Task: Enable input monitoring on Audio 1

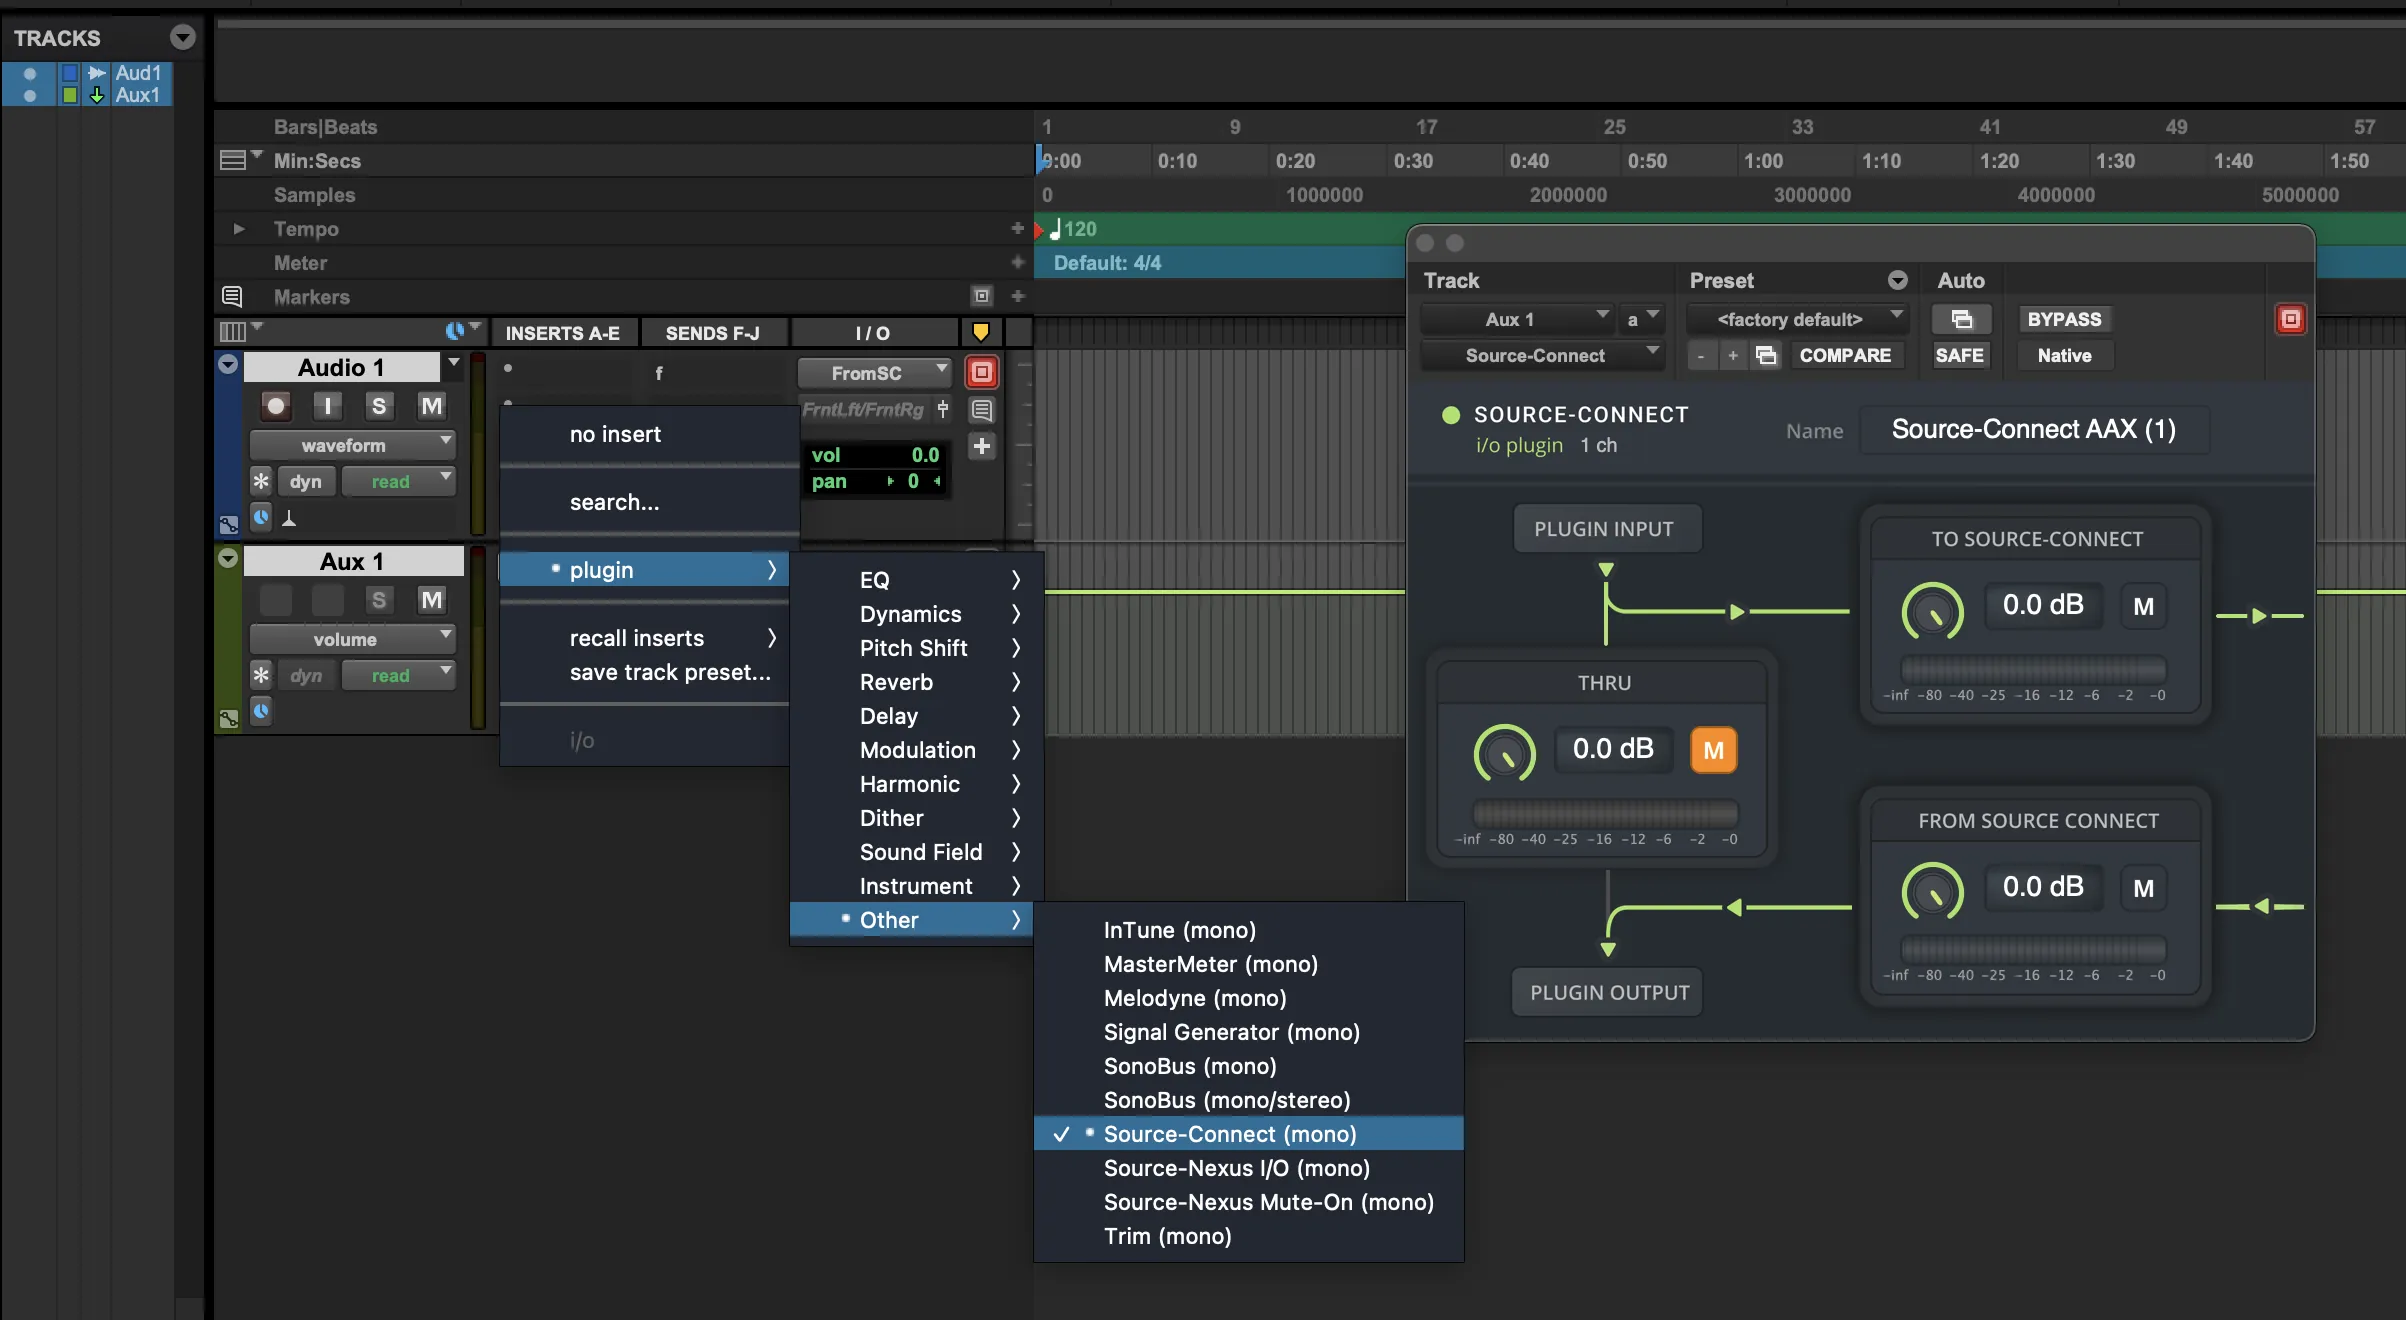Action: point(327,406)
